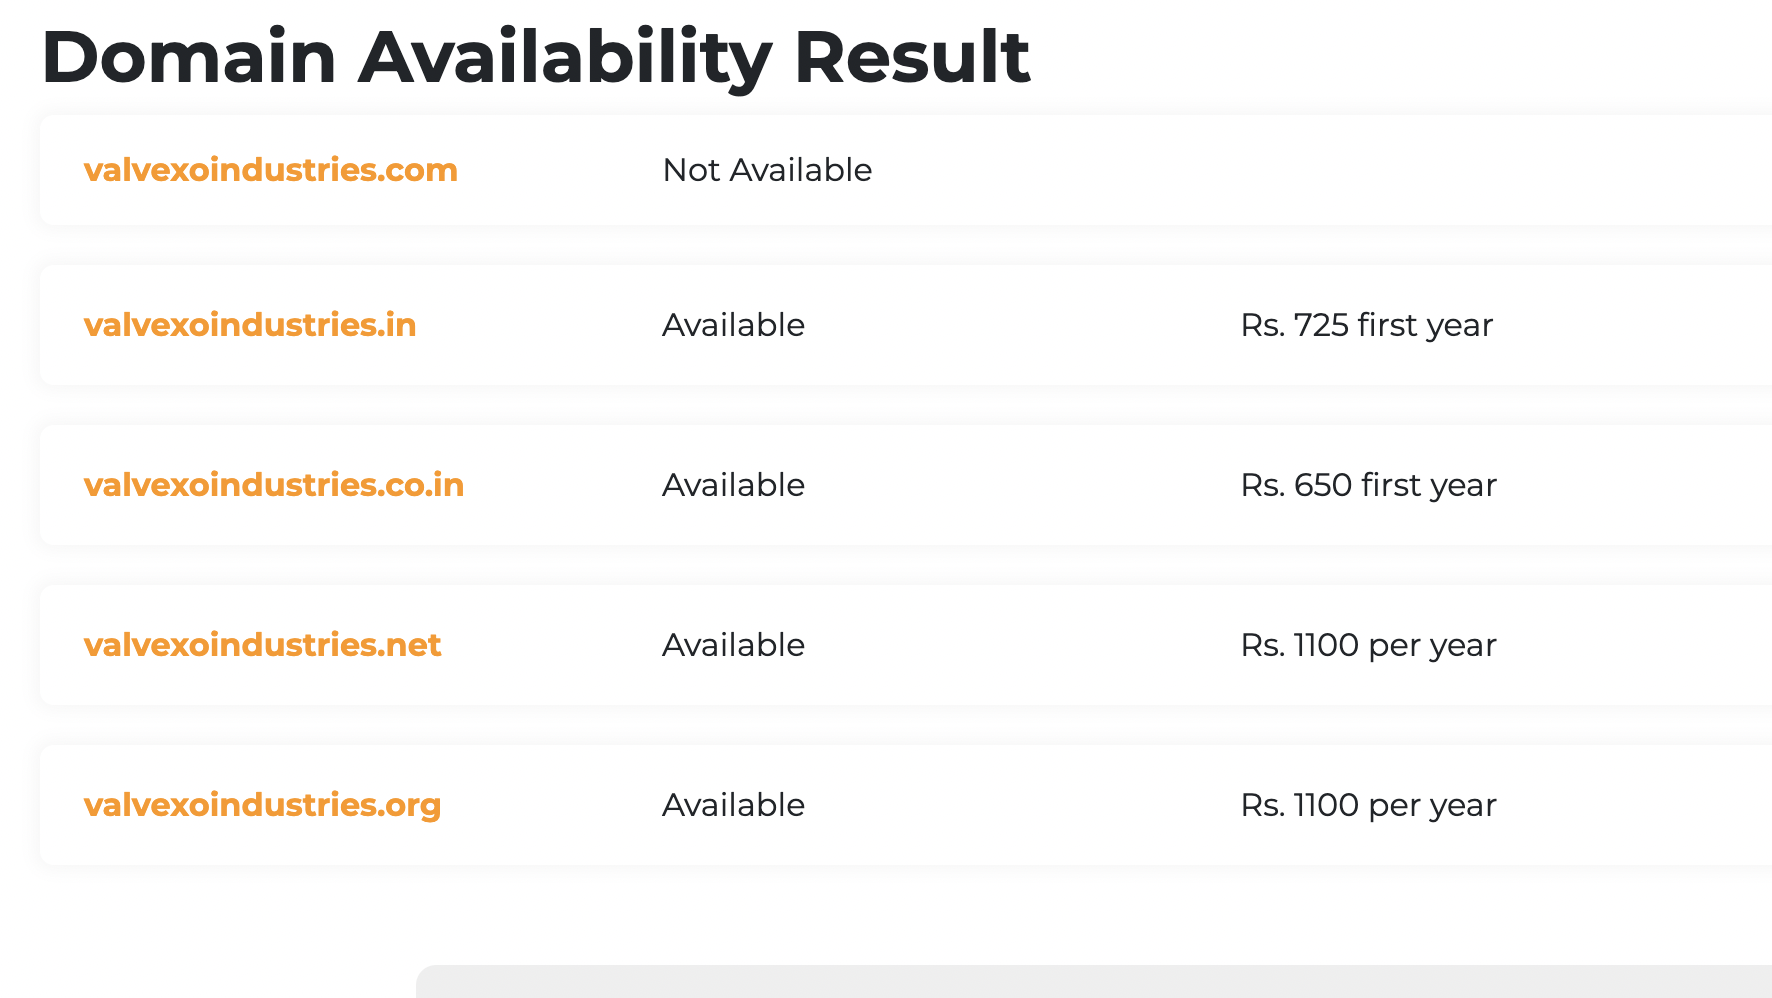This screenshot has width=1772, height=998.
Task: Click the Rs. 1100 price for the .org domain
Action: (1368, 805)
